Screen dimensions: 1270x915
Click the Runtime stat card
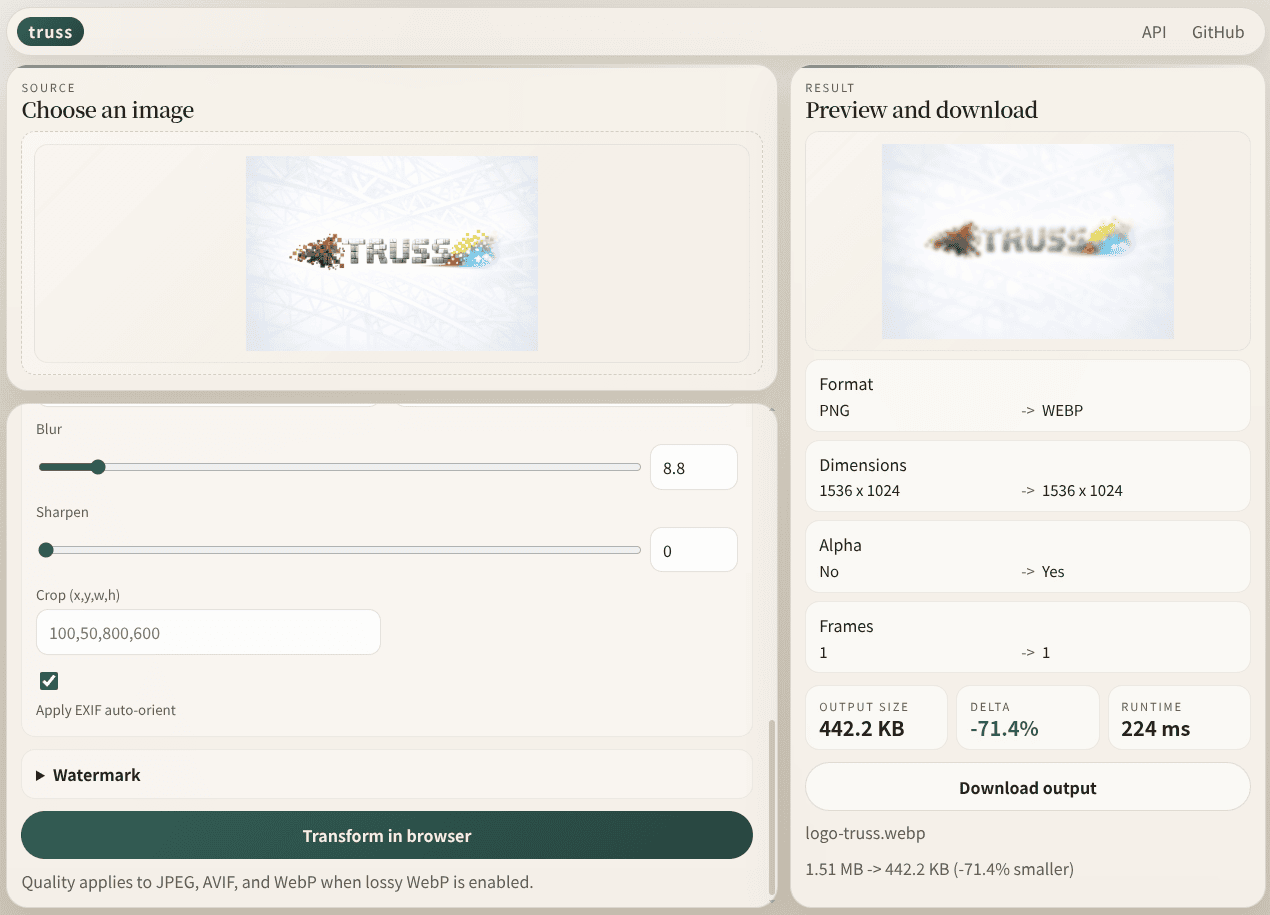1179,717
